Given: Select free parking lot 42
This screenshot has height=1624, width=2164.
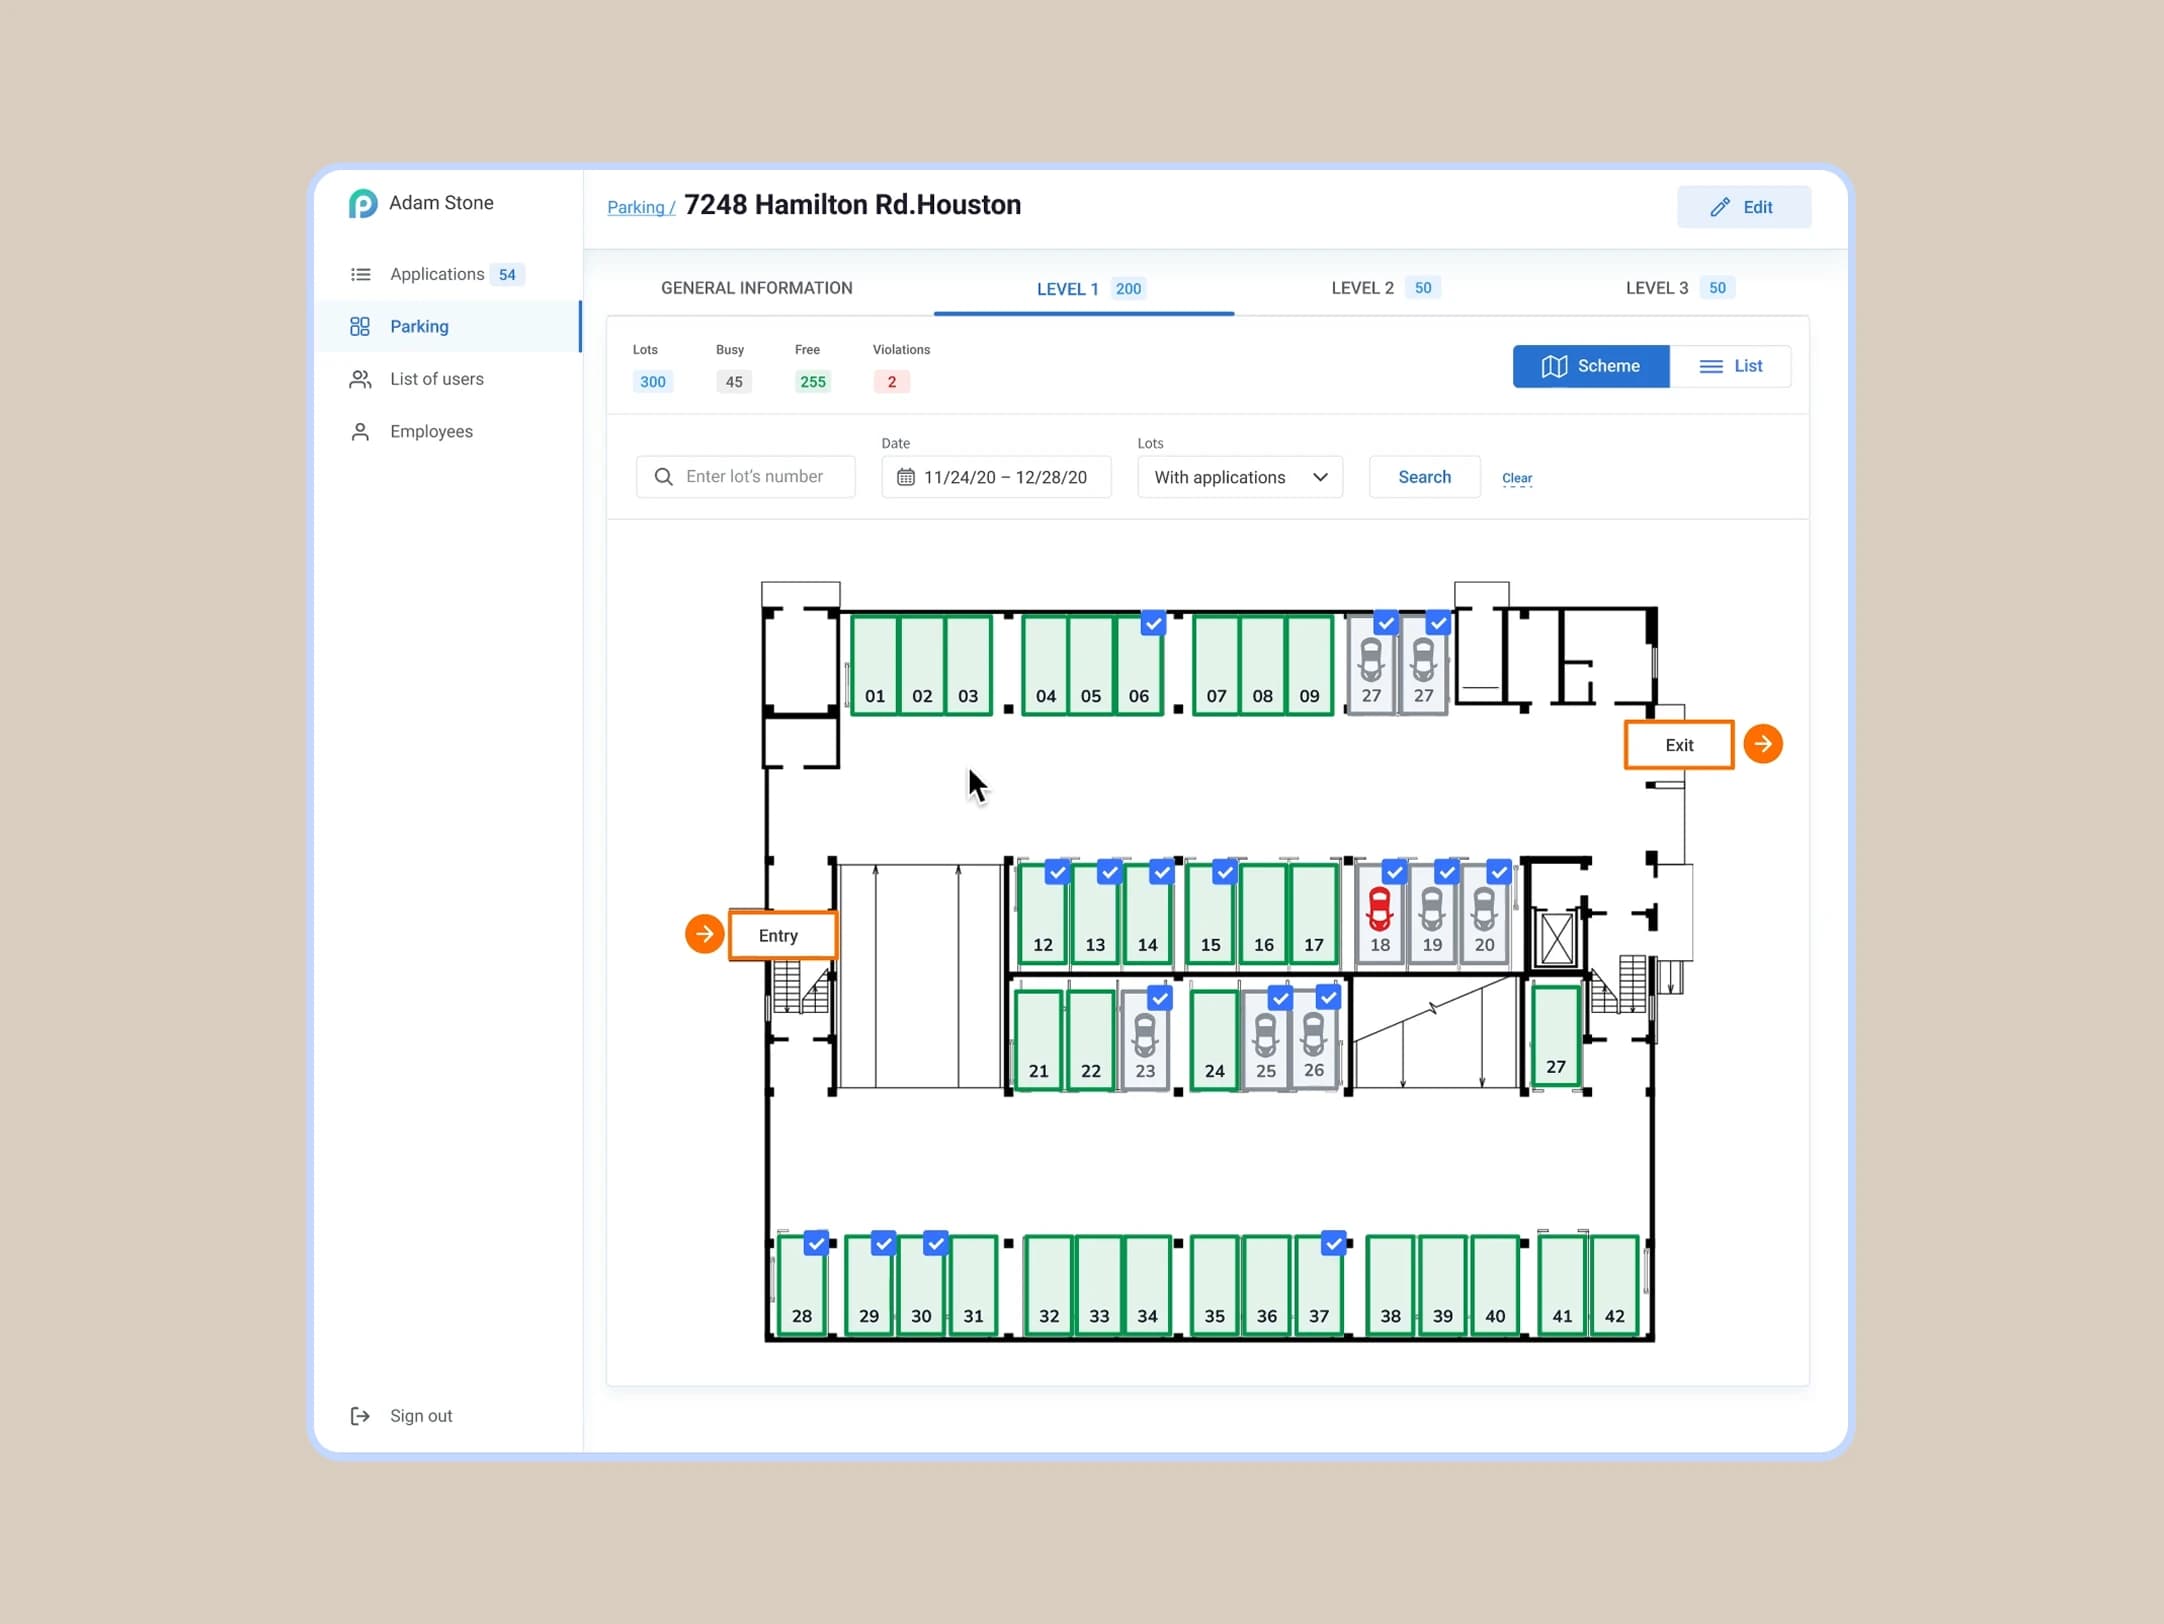Looking at the screenshot, I should (x=1614, y=1285).
